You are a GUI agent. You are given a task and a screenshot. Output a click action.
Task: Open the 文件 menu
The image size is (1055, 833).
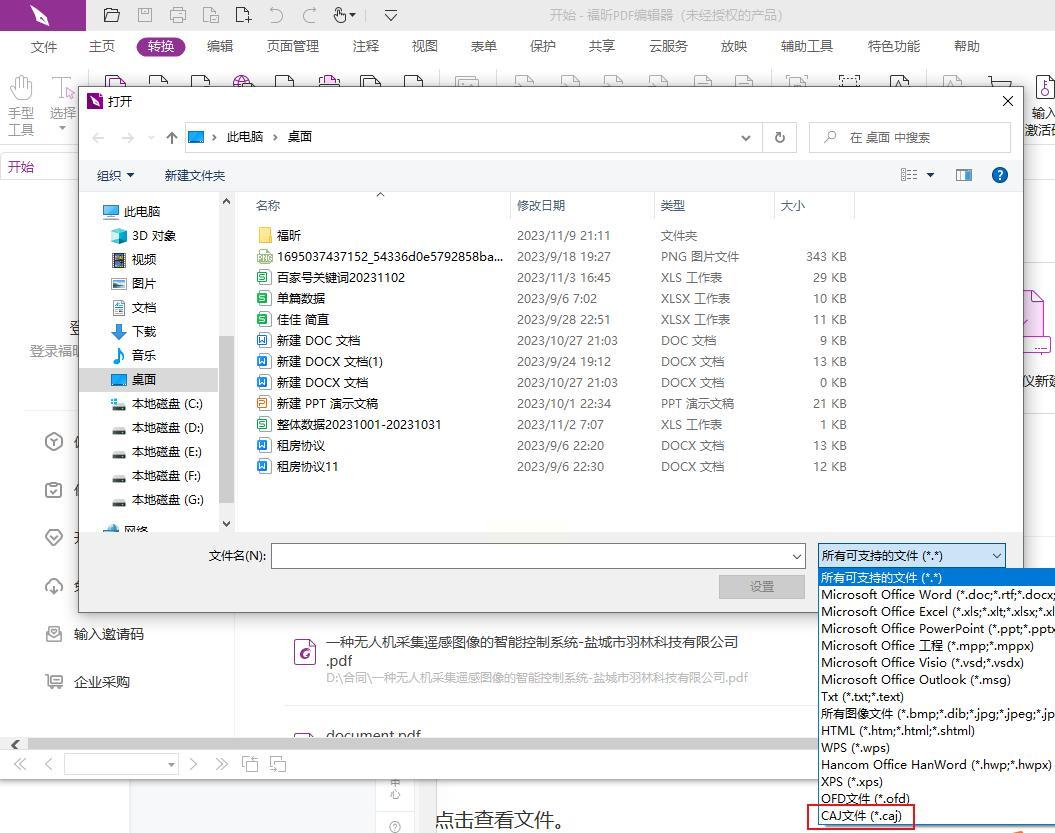(x=44, y=46)
